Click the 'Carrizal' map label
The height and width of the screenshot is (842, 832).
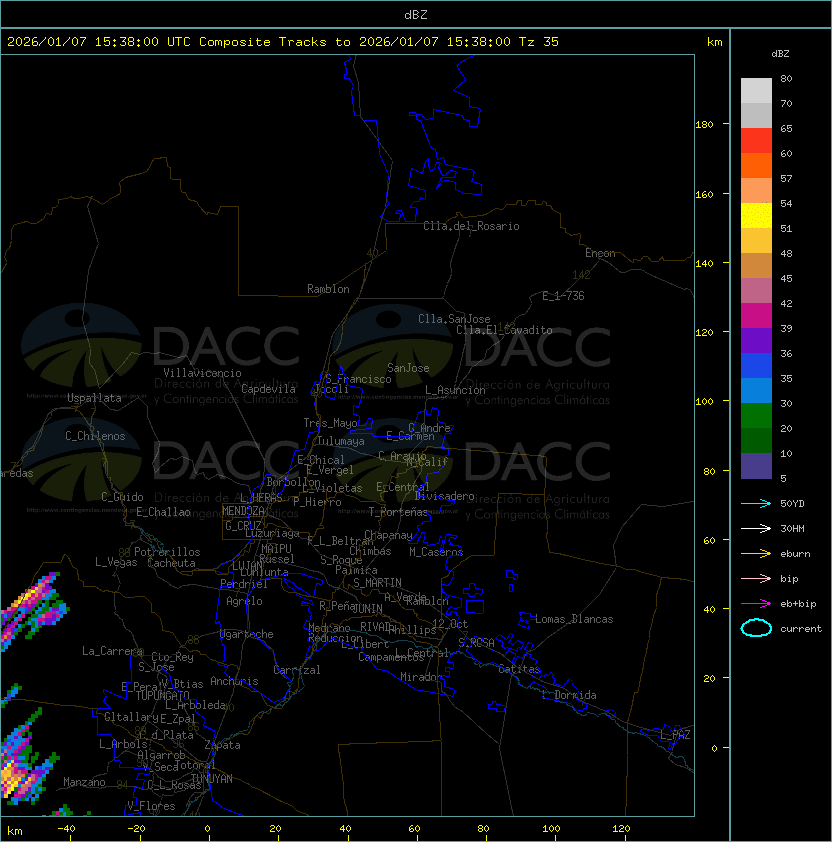(x=296, y=670)
